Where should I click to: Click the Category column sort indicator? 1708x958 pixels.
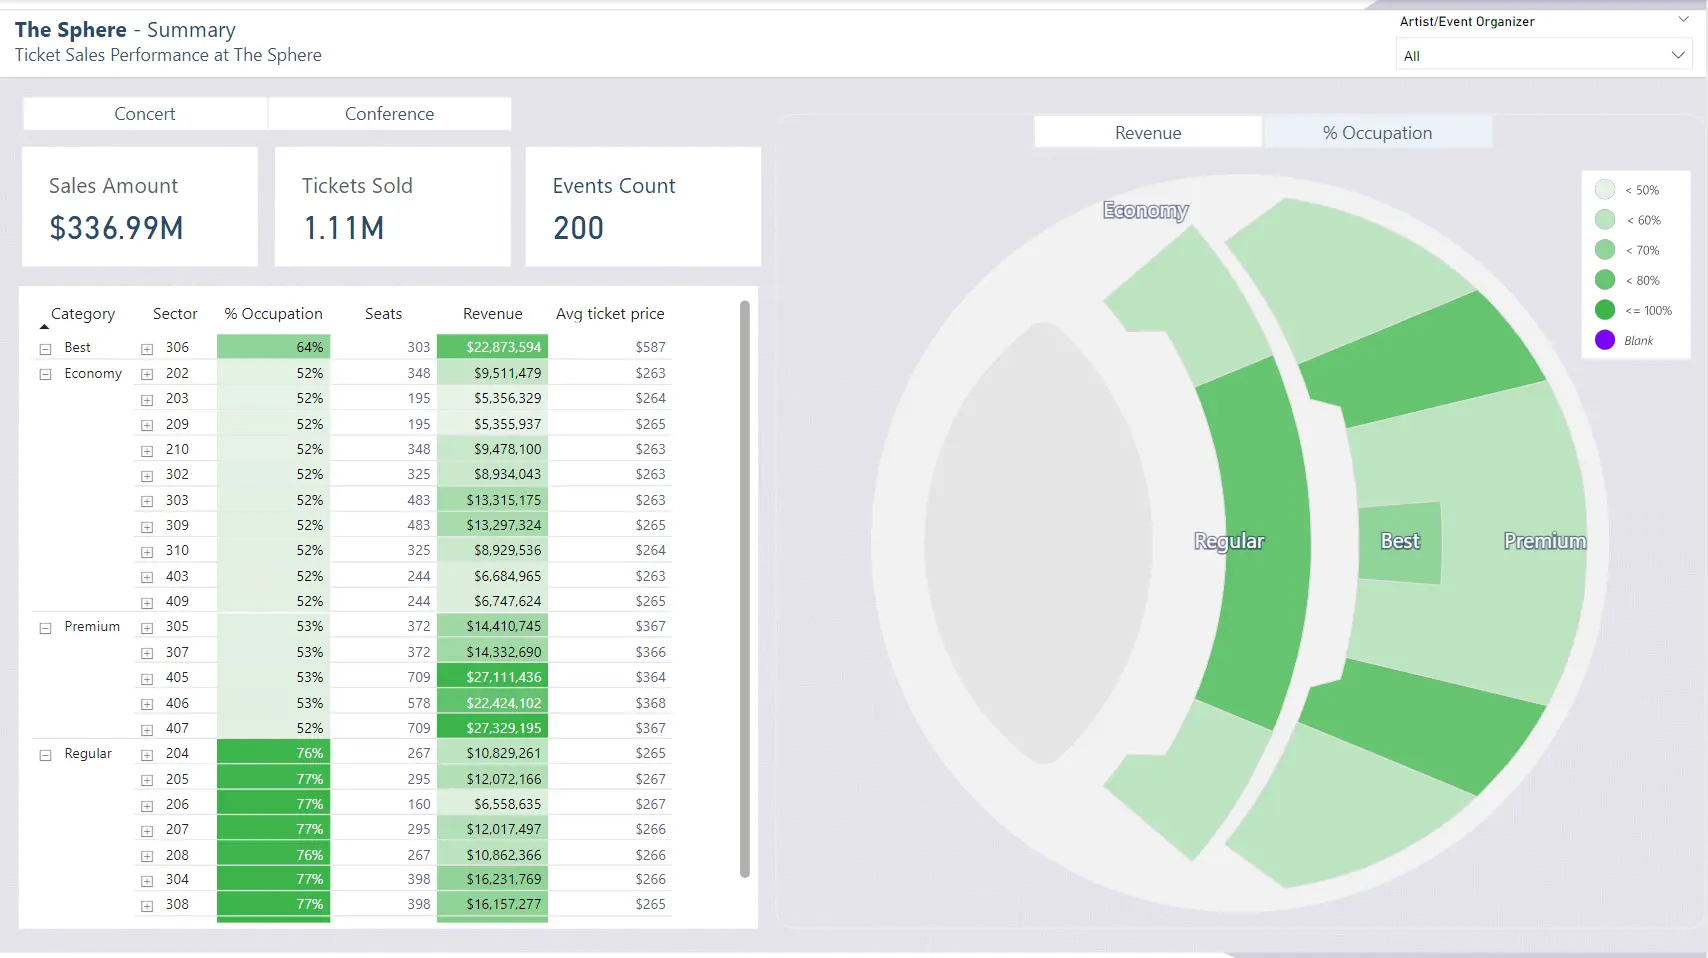(45, 326)
